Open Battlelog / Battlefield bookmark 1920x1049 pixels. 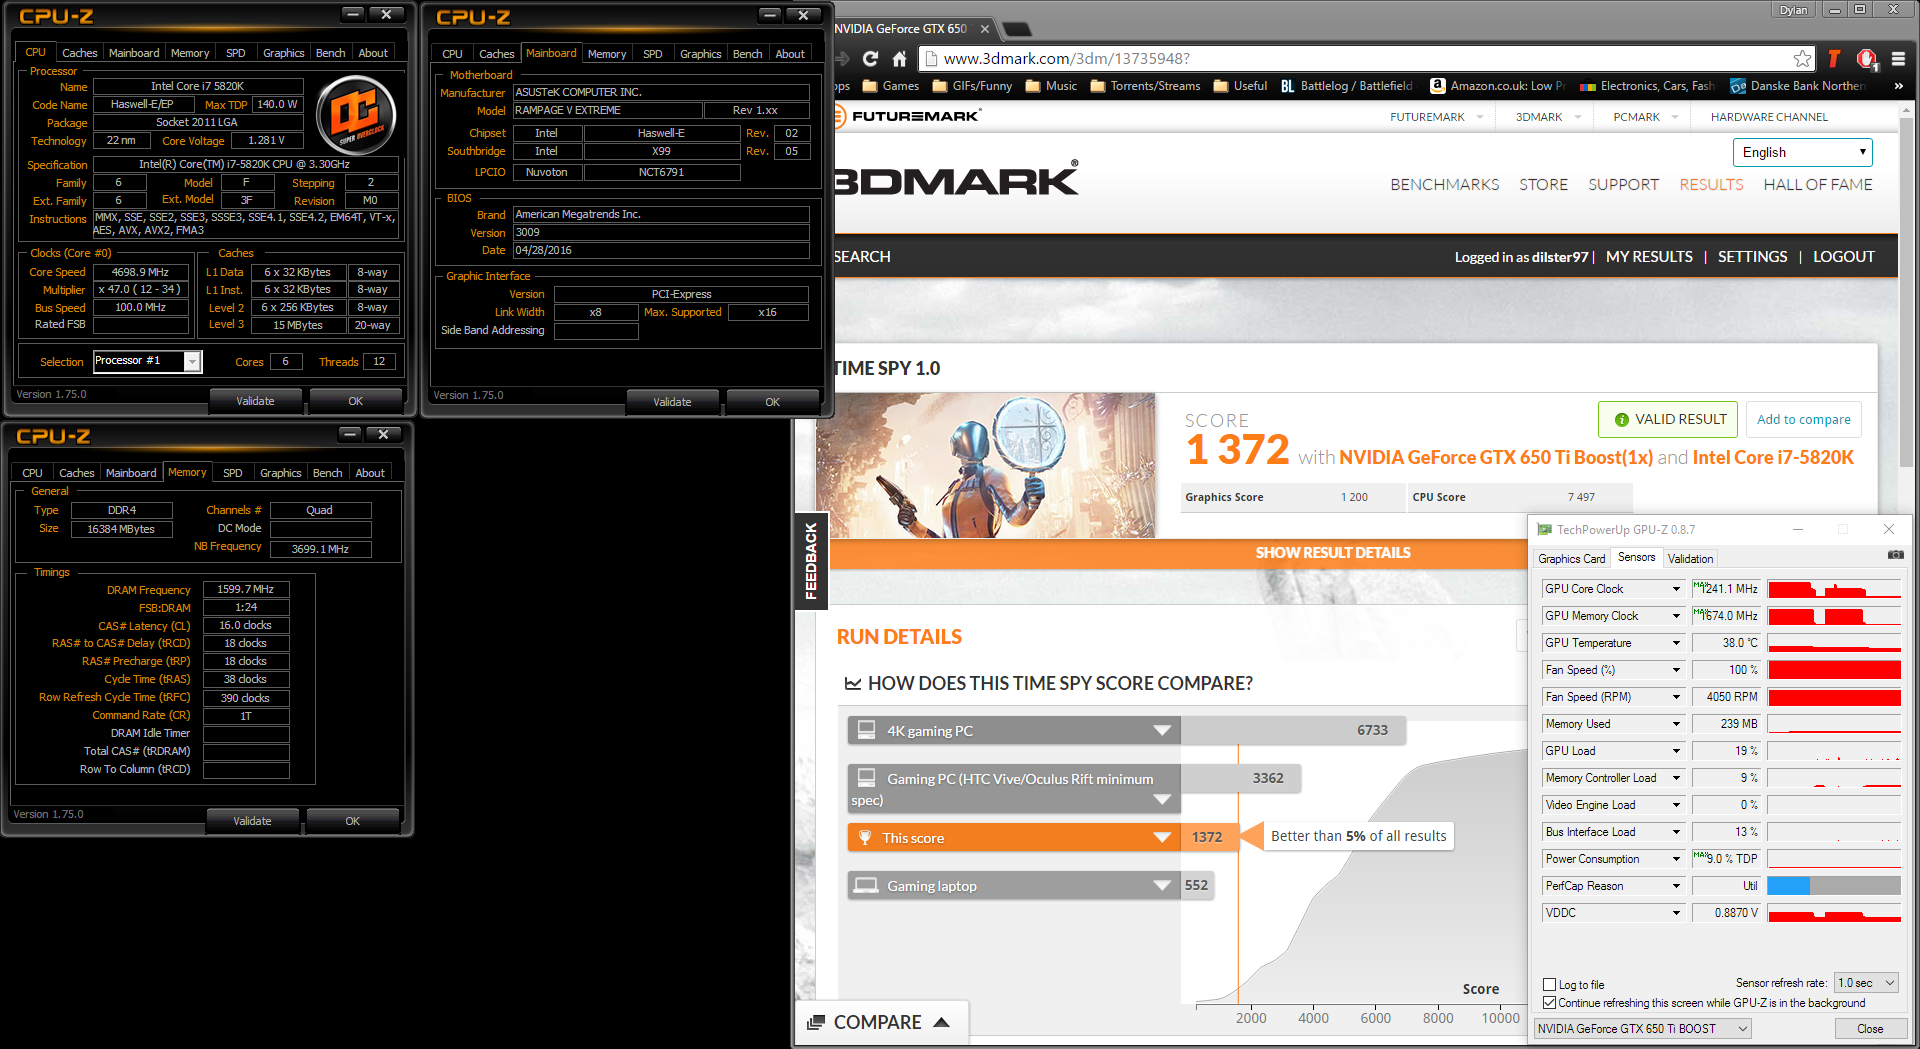1346,86
